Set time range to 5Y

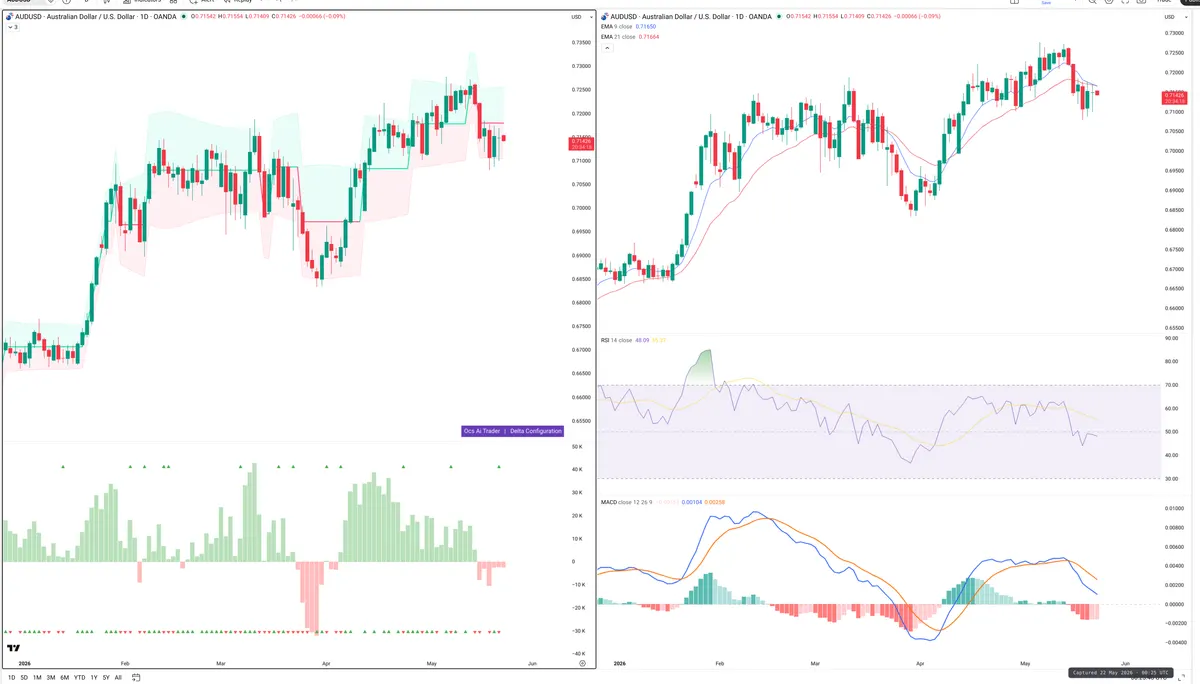click(106, 677)
